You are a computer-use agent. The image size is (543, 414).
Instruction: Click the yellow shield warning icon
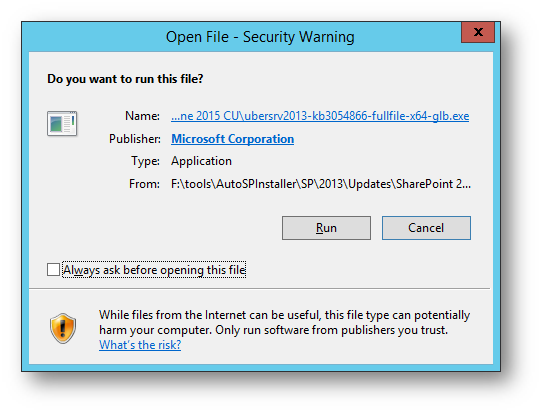pos(63,328)
